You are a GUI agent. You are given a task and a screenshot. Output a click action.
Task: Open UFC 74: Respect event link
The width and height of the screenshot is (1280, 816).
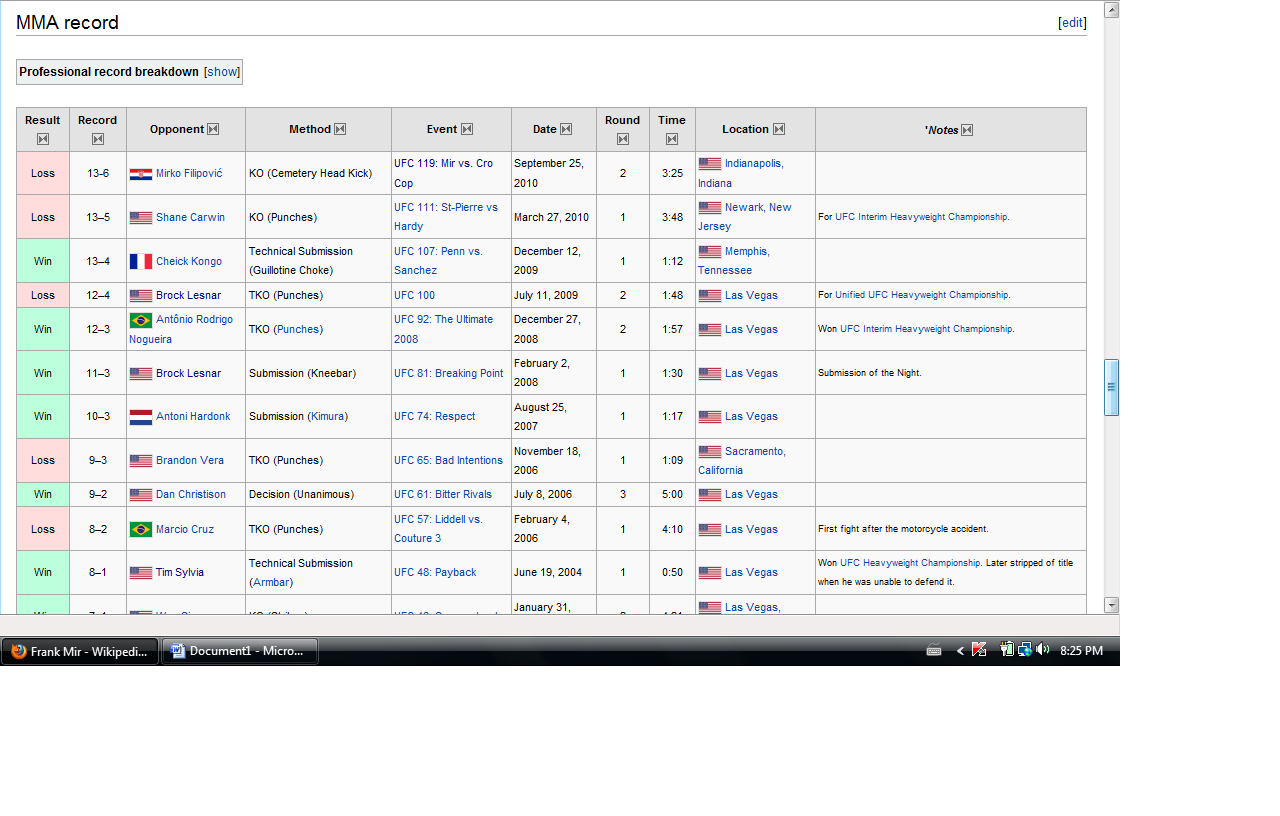click(x=435, y=416)
